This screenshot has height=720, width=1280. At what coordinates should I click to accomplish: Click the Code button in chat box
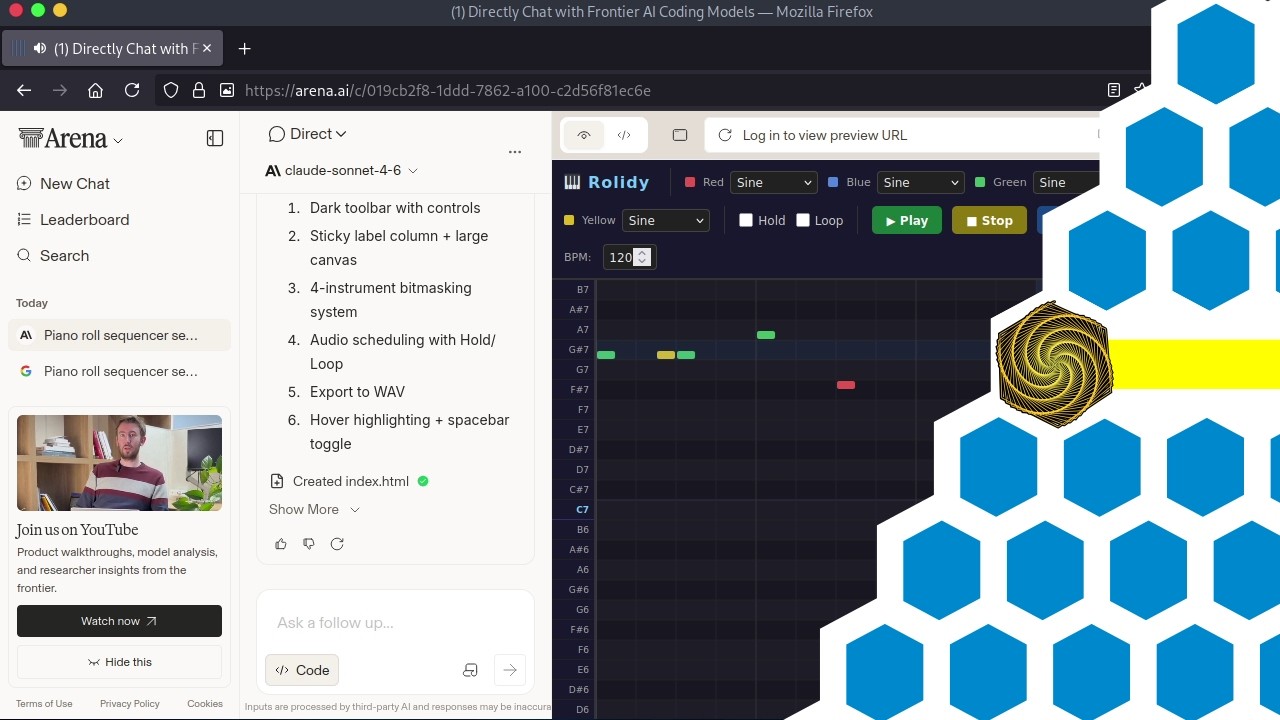coord(302,670)
